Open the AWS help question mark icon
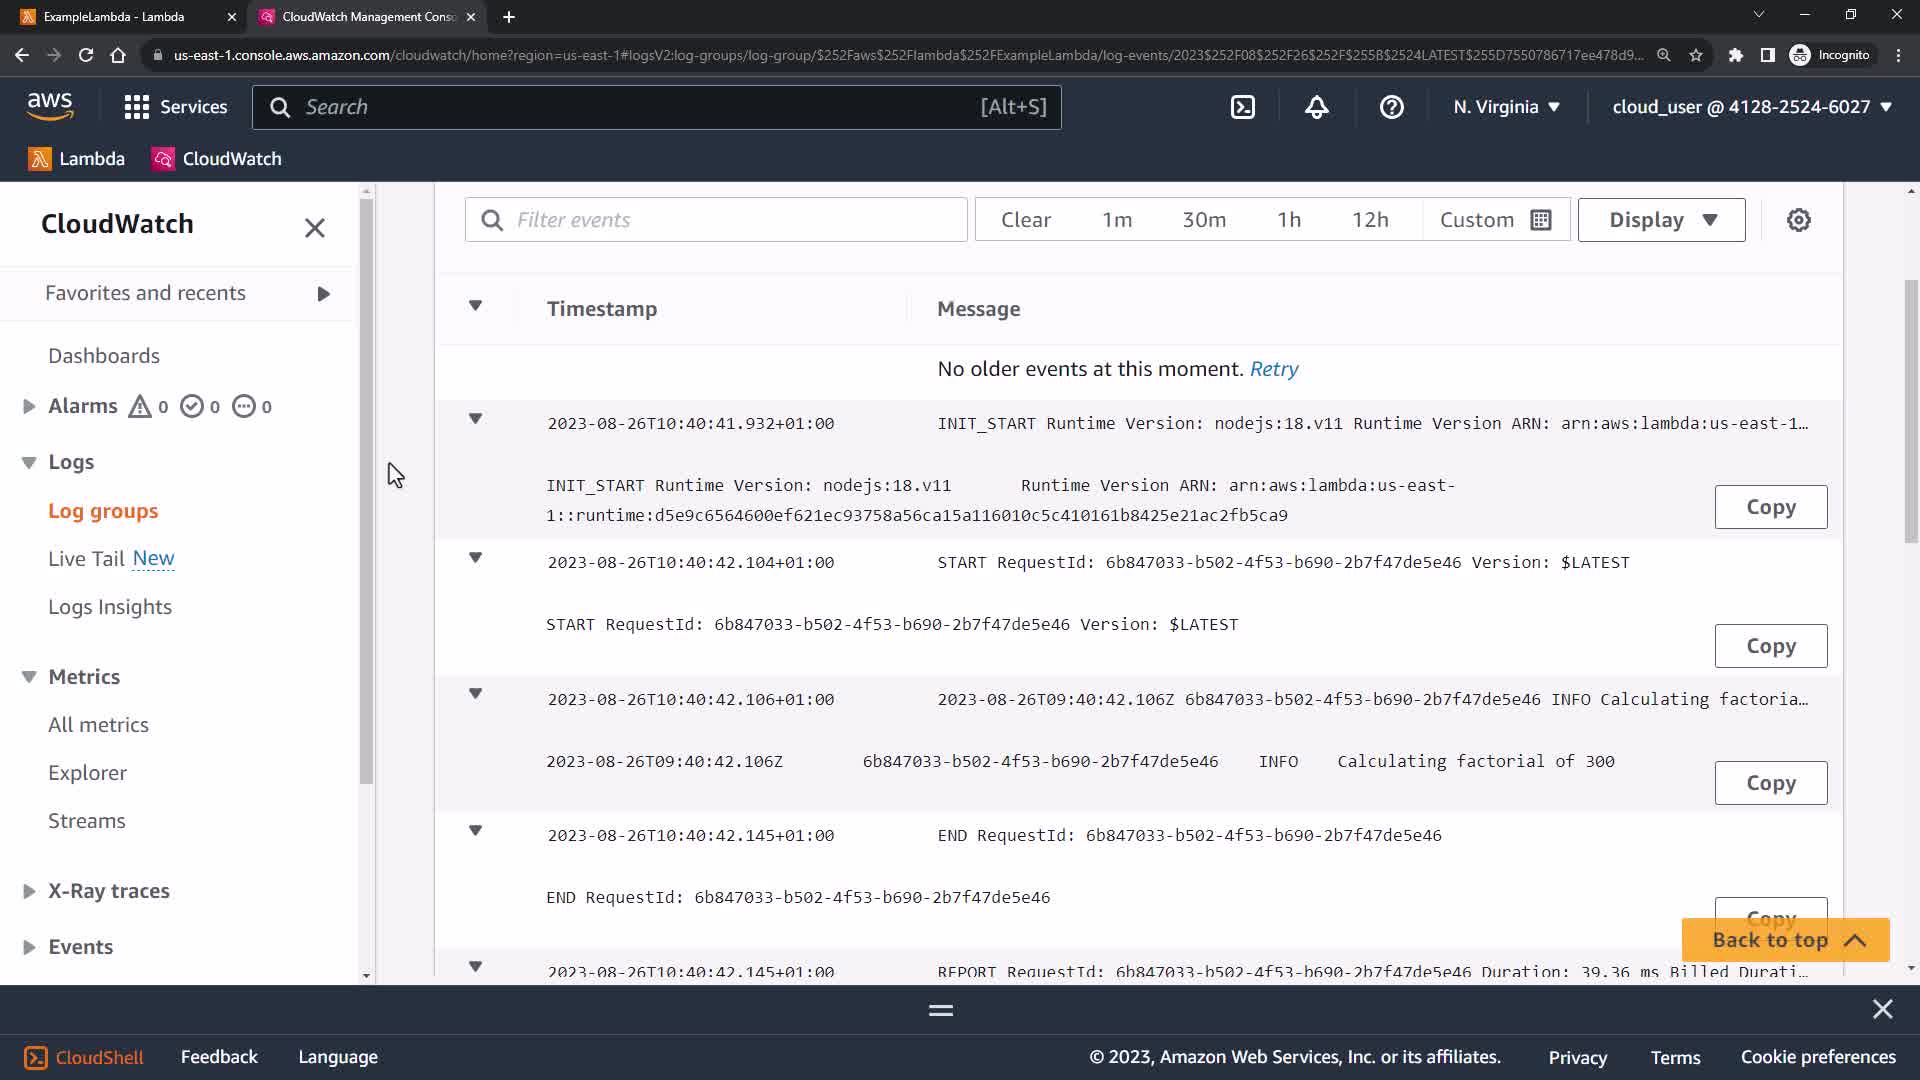The height and width of the screenshot is (1080, 1920). (x=1391, y=107)
